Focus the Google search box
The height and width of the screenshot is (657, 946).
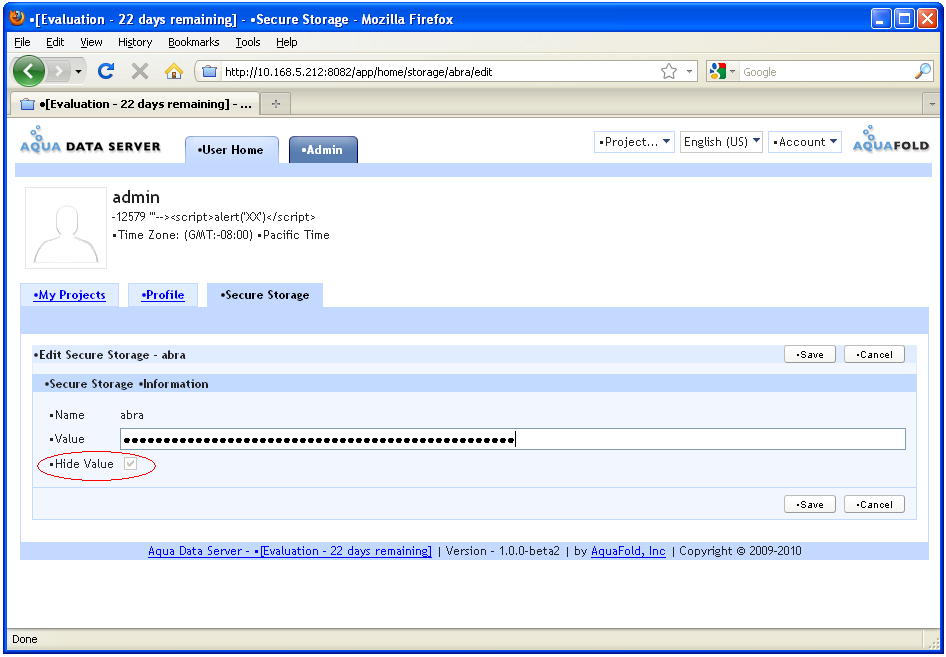tap(827, 72)
